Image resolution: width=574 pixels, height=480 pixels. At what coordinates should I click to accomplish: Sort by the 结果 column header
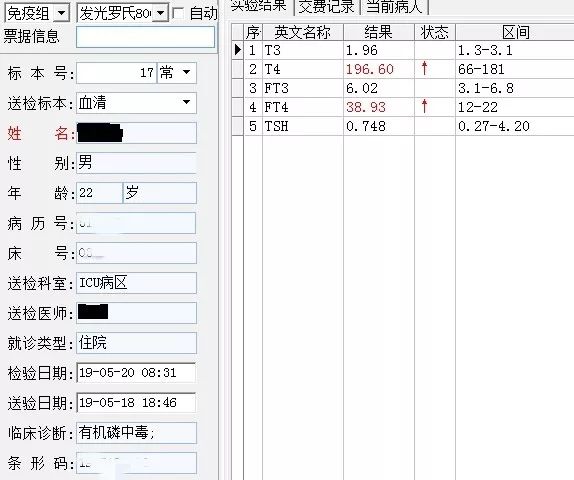379,32
